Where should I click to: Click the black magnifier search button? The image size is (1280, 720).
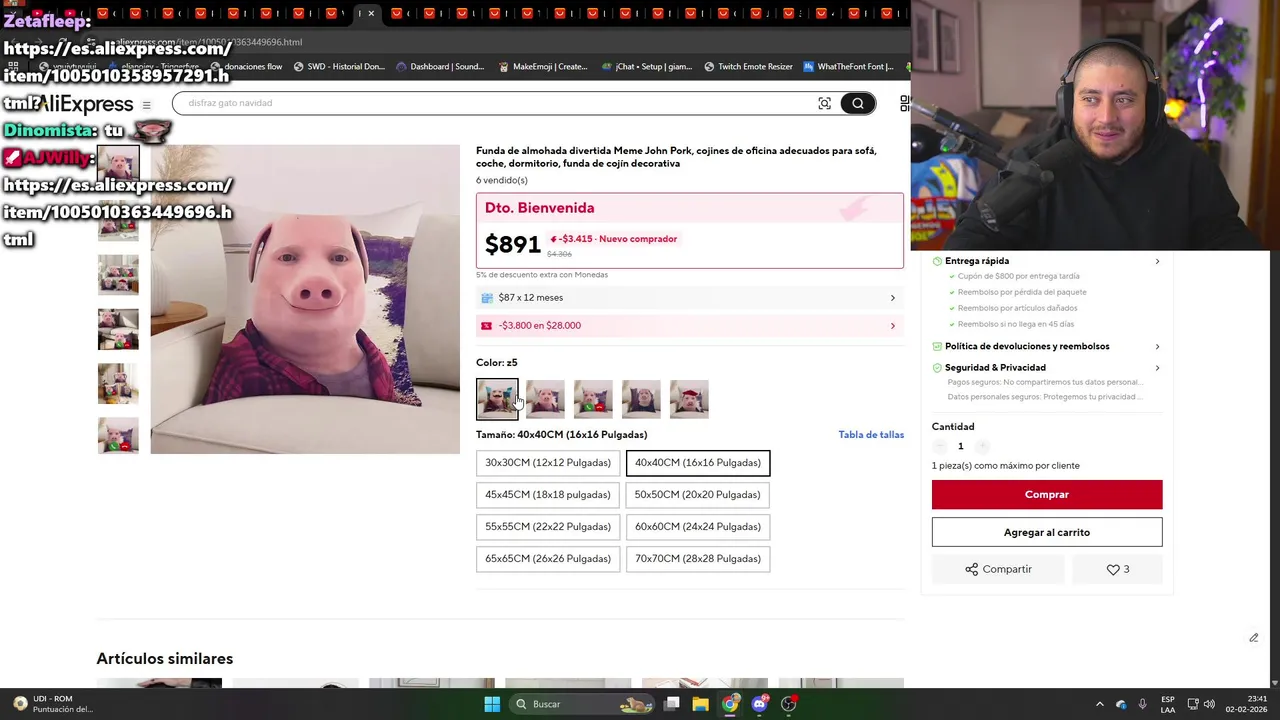pos(858,103)
